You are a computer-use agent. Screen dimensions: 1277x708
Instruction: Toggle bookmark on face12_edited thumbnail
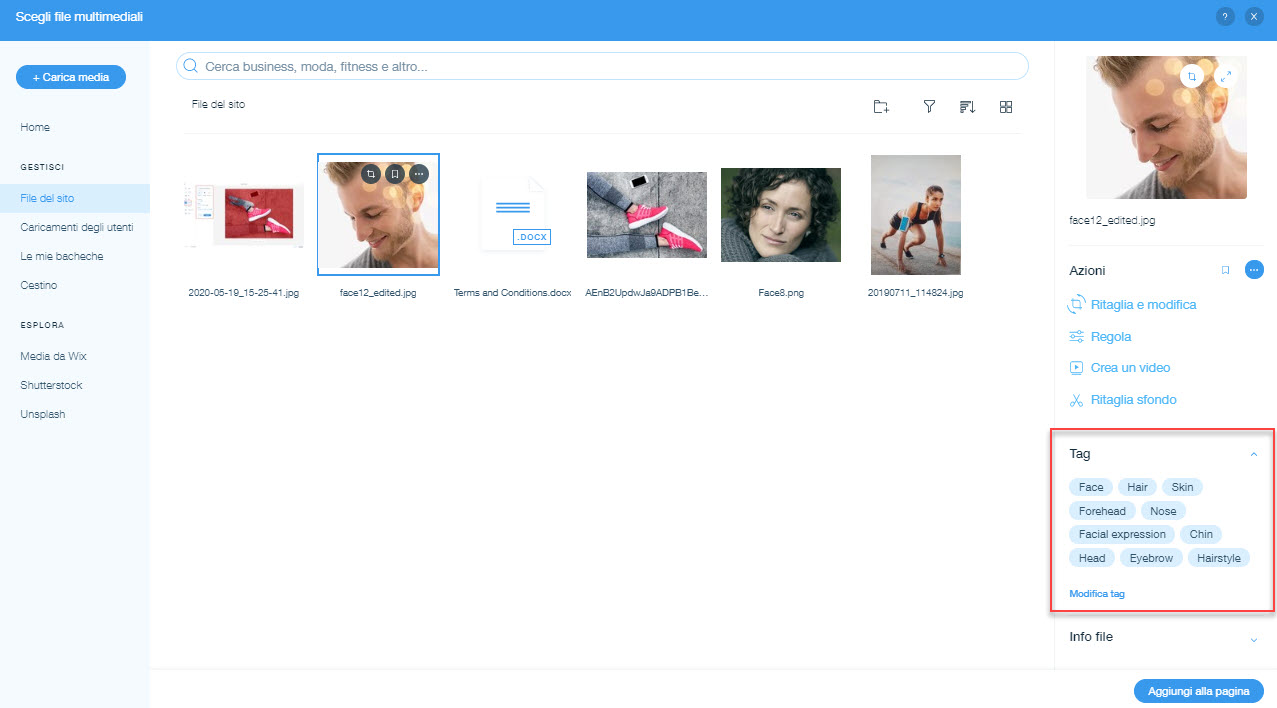click(x=395, y=173)
